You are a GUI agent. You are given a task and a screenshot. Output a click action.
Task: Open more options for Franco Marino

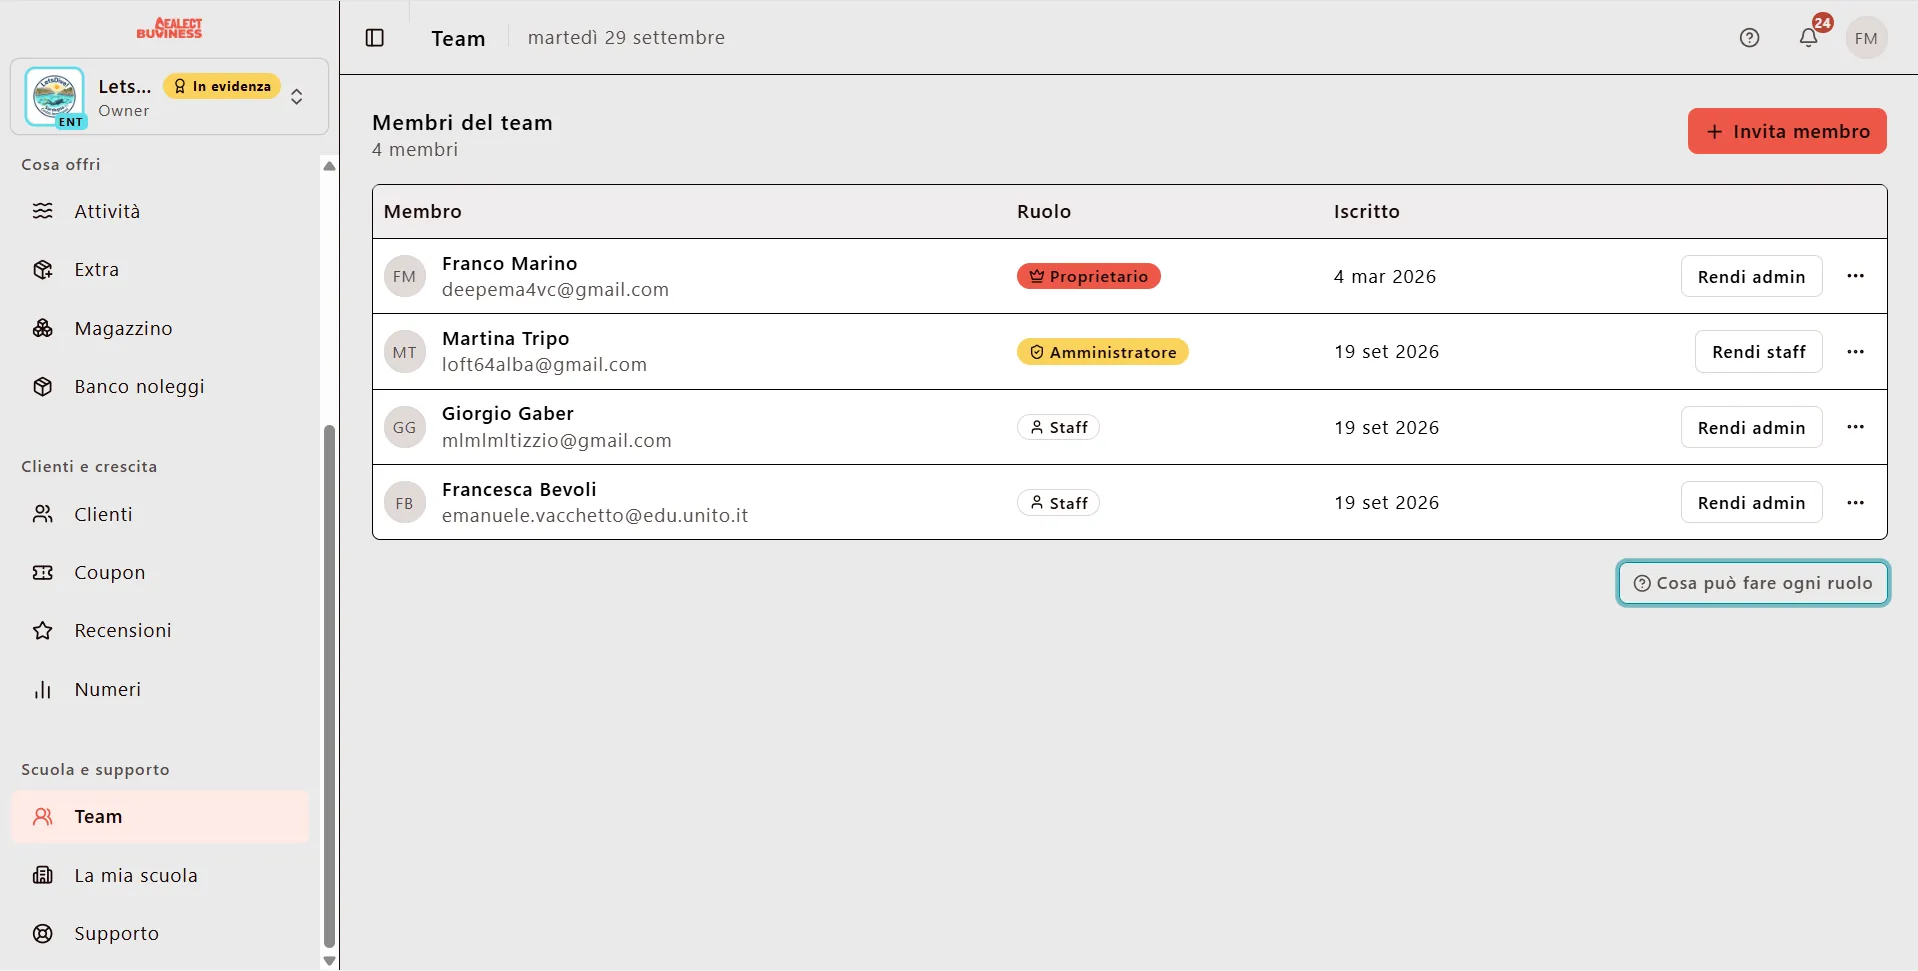coord(1856,276)
